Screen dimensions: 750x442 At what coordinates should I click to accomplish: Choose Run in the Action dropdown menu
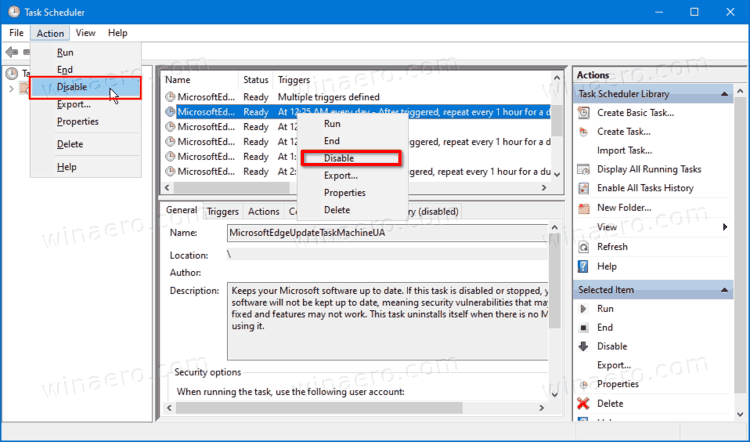click(x=86, y=53)
